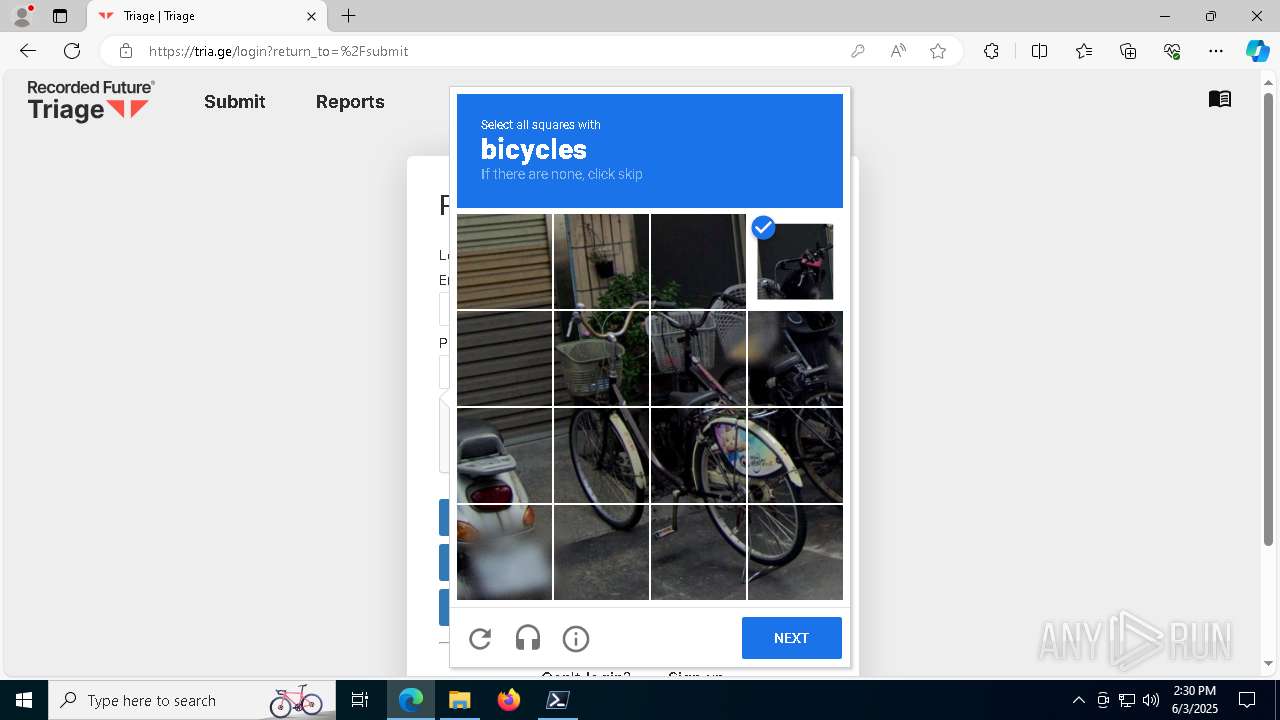
Task: Open Settings and more ellipsis menu
Action: click(x=1216, y=51)
